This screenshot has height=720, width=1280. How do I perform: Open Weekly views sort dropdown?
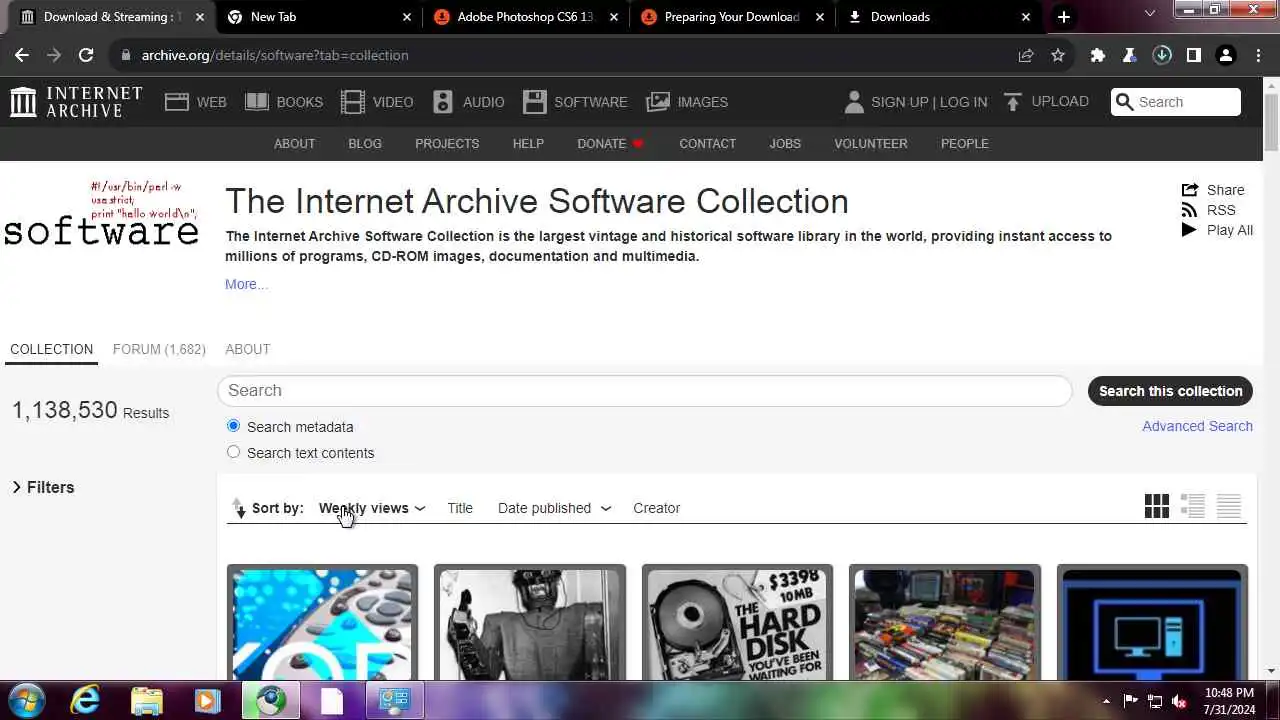pos(372,508)
